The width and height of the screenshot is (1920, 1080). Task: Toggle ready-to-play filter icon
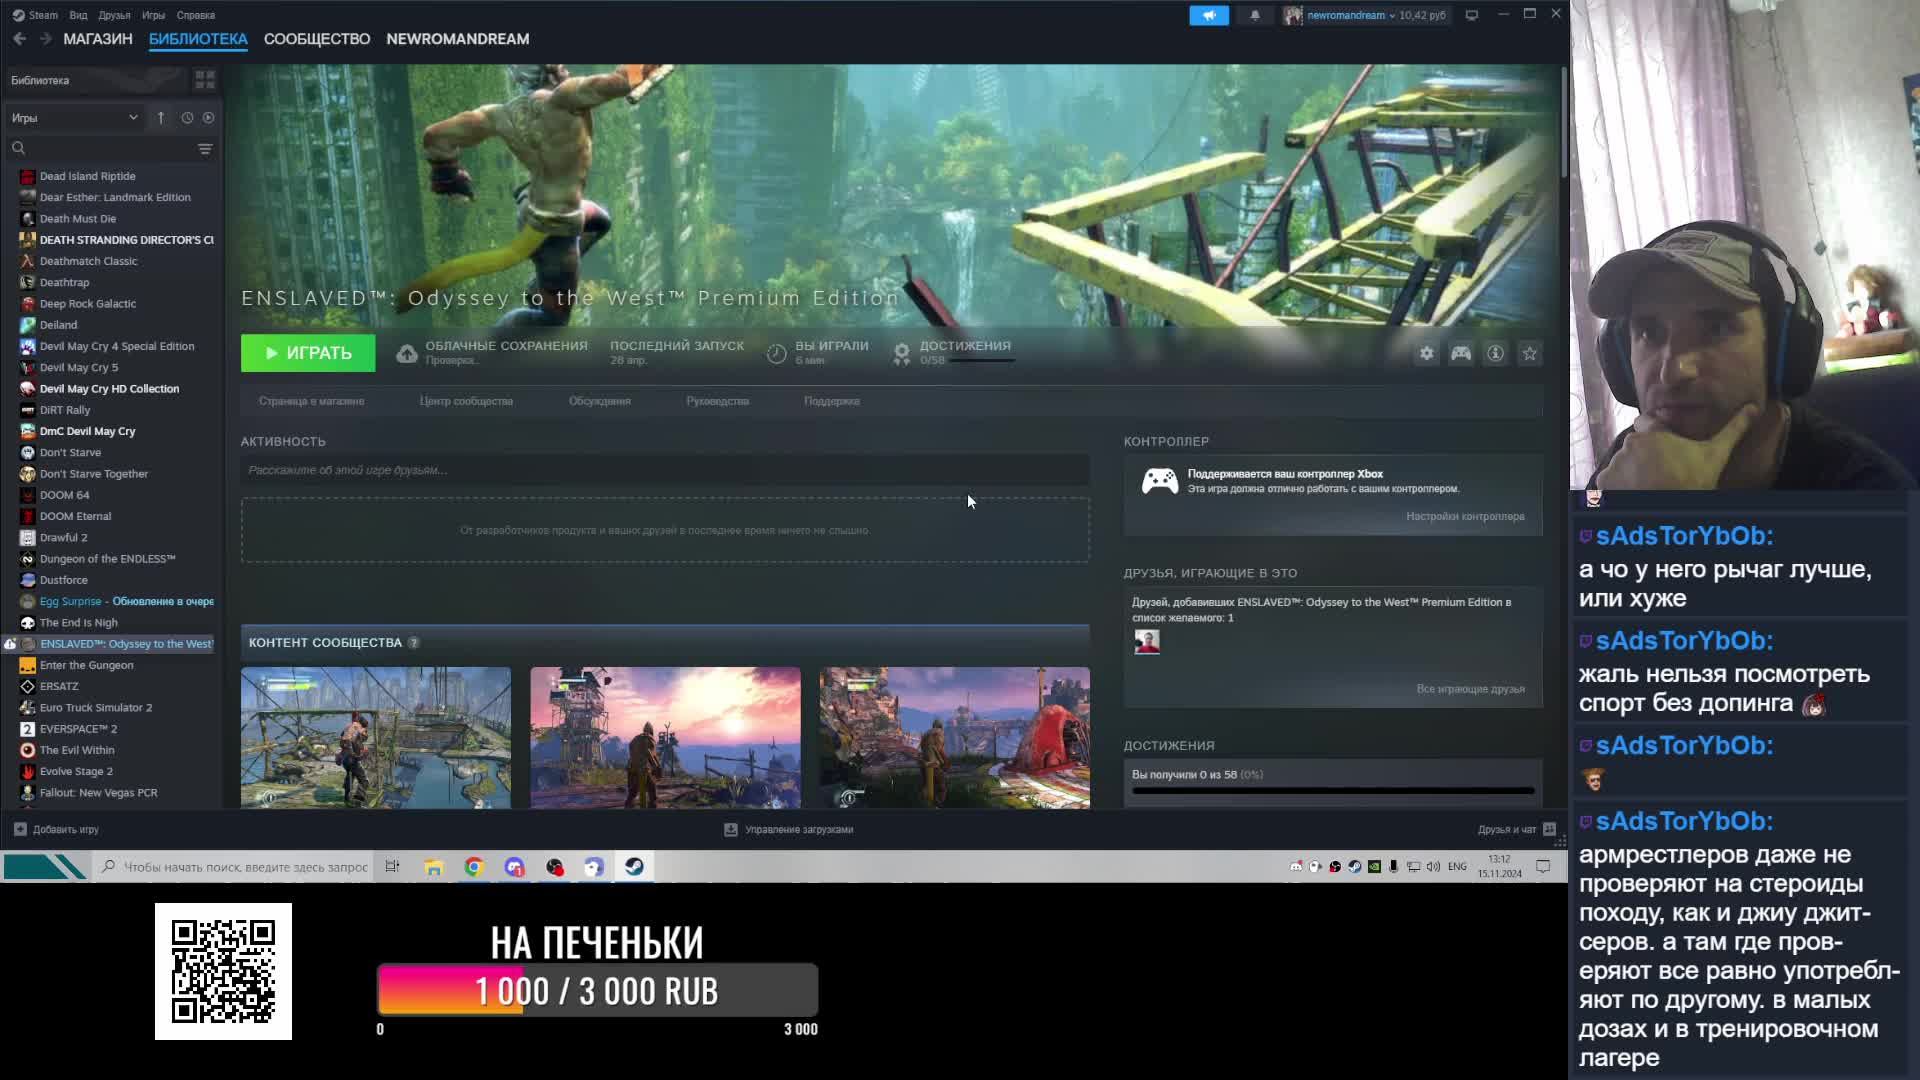(x=209, y=118)
